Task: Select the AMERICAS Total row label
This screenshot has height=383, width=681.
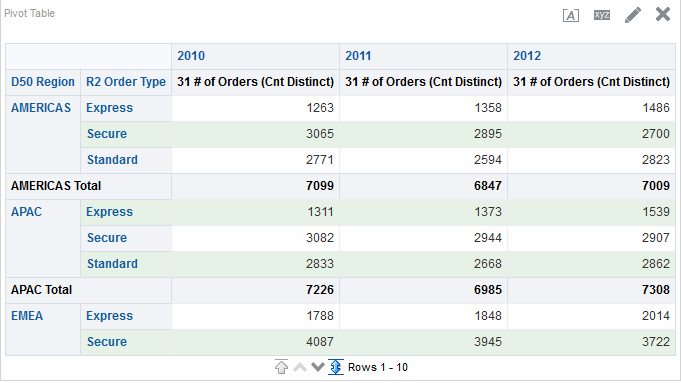Action: point(56,186)
